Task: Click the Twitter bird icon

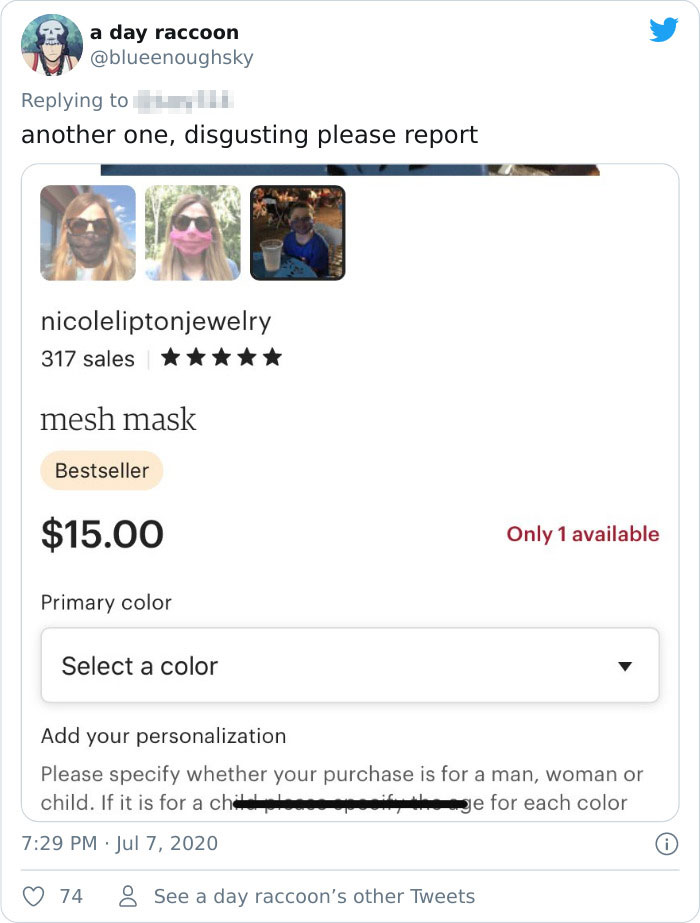Action: coord(663,31)
